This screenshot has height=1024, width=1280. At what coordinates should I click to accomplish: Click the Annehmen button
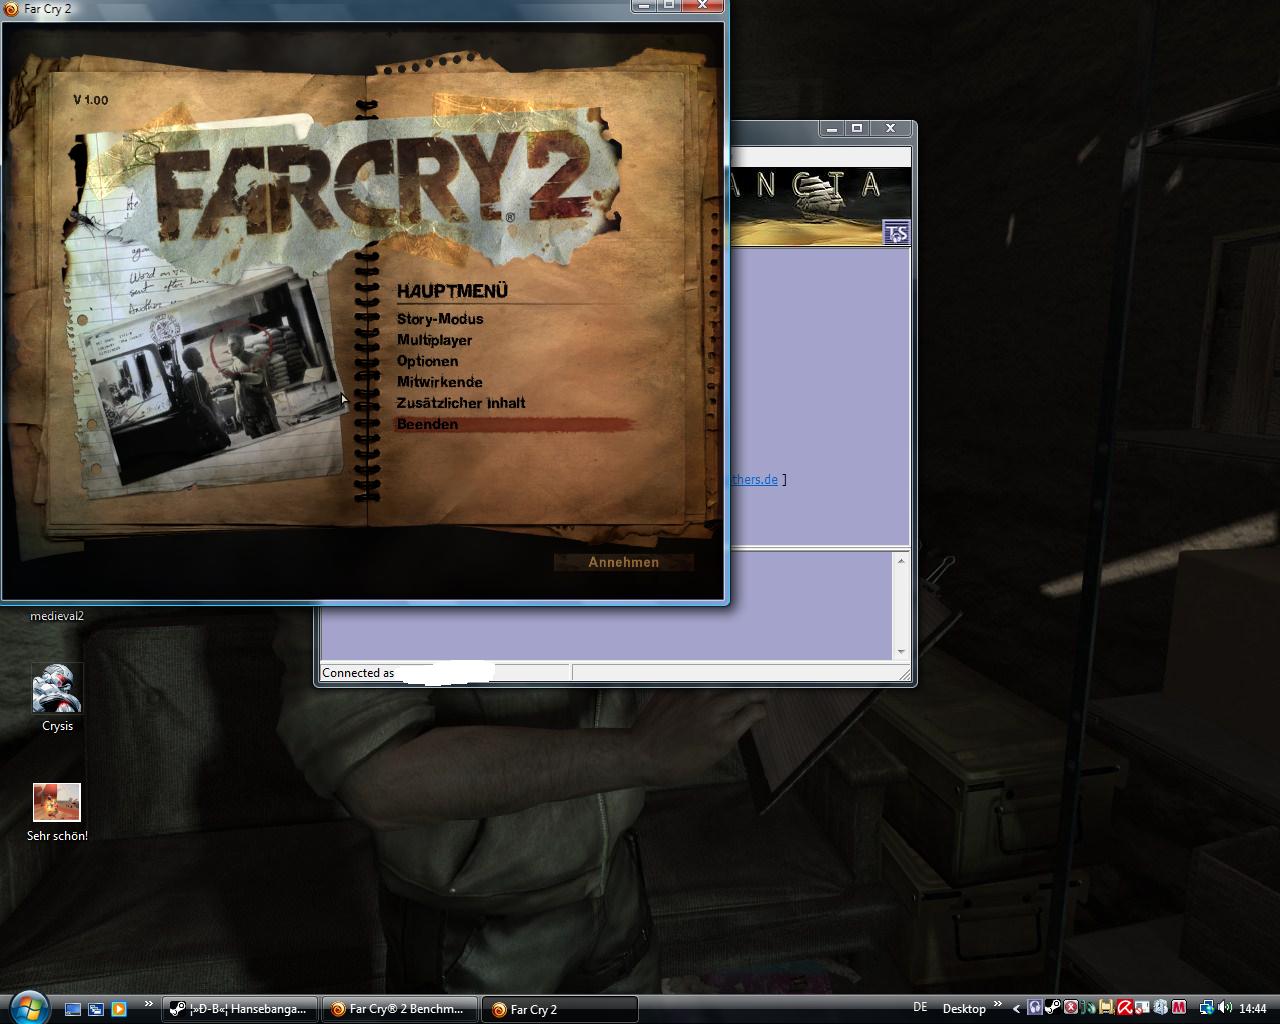pos(623,562)
